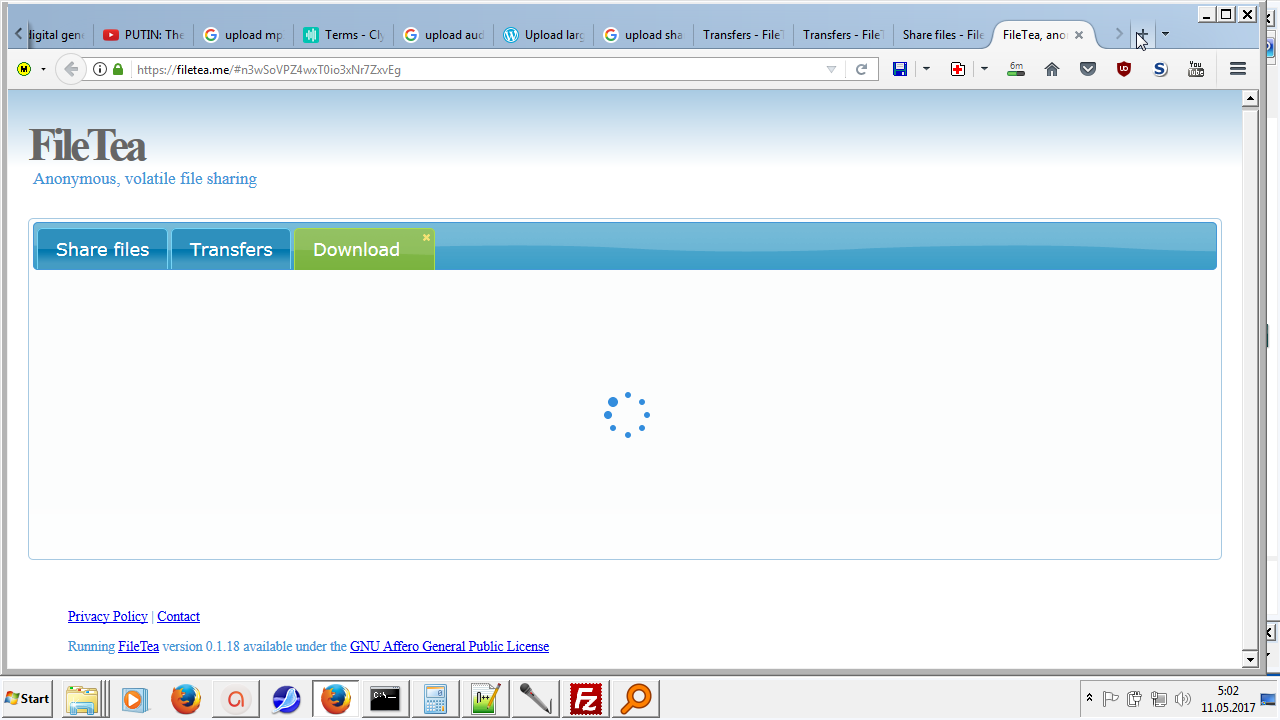Click the red cross toolbar icon
The width and height of the screenshot is (1280, 720).
pyautogui.click(x=958, y=69)
